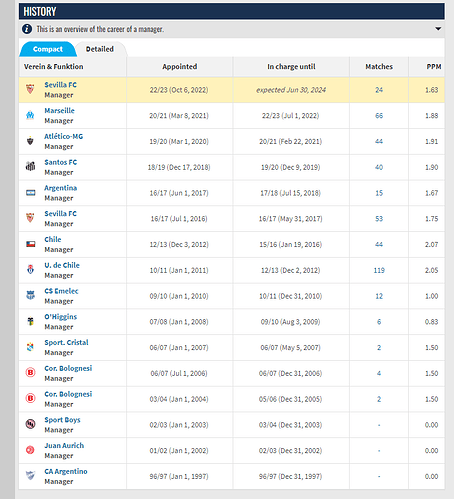Switch to the Detailed tab
Viewport: 454px width, 499px height.
click(x=100, y=49)
